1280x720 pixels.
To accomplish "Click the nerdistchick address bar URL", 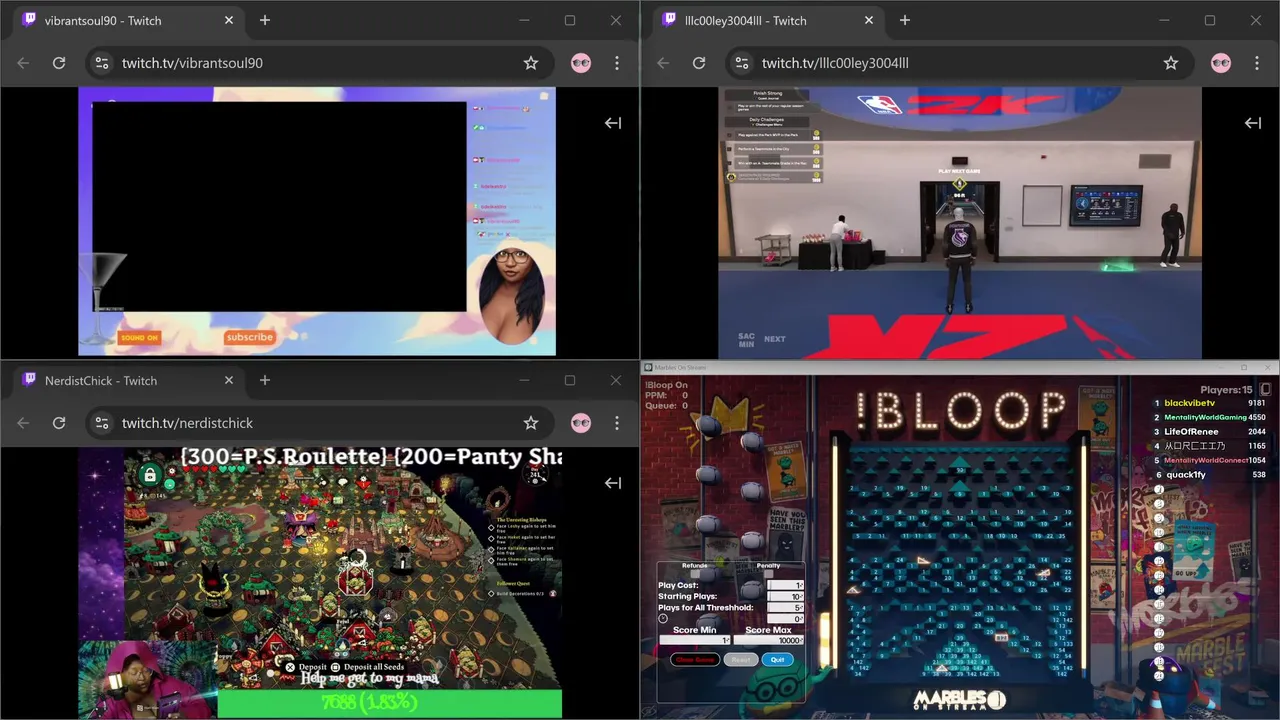I will [x=187, y=423].
